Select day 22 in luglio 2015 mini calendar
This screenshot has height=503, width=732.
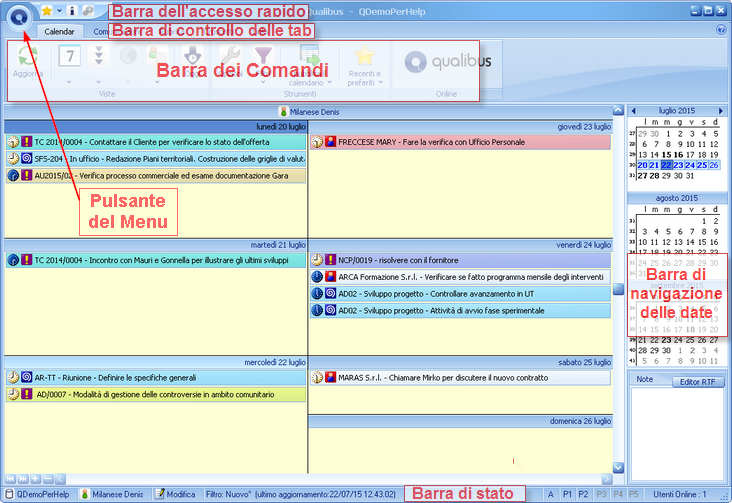(x=667, y=165)
